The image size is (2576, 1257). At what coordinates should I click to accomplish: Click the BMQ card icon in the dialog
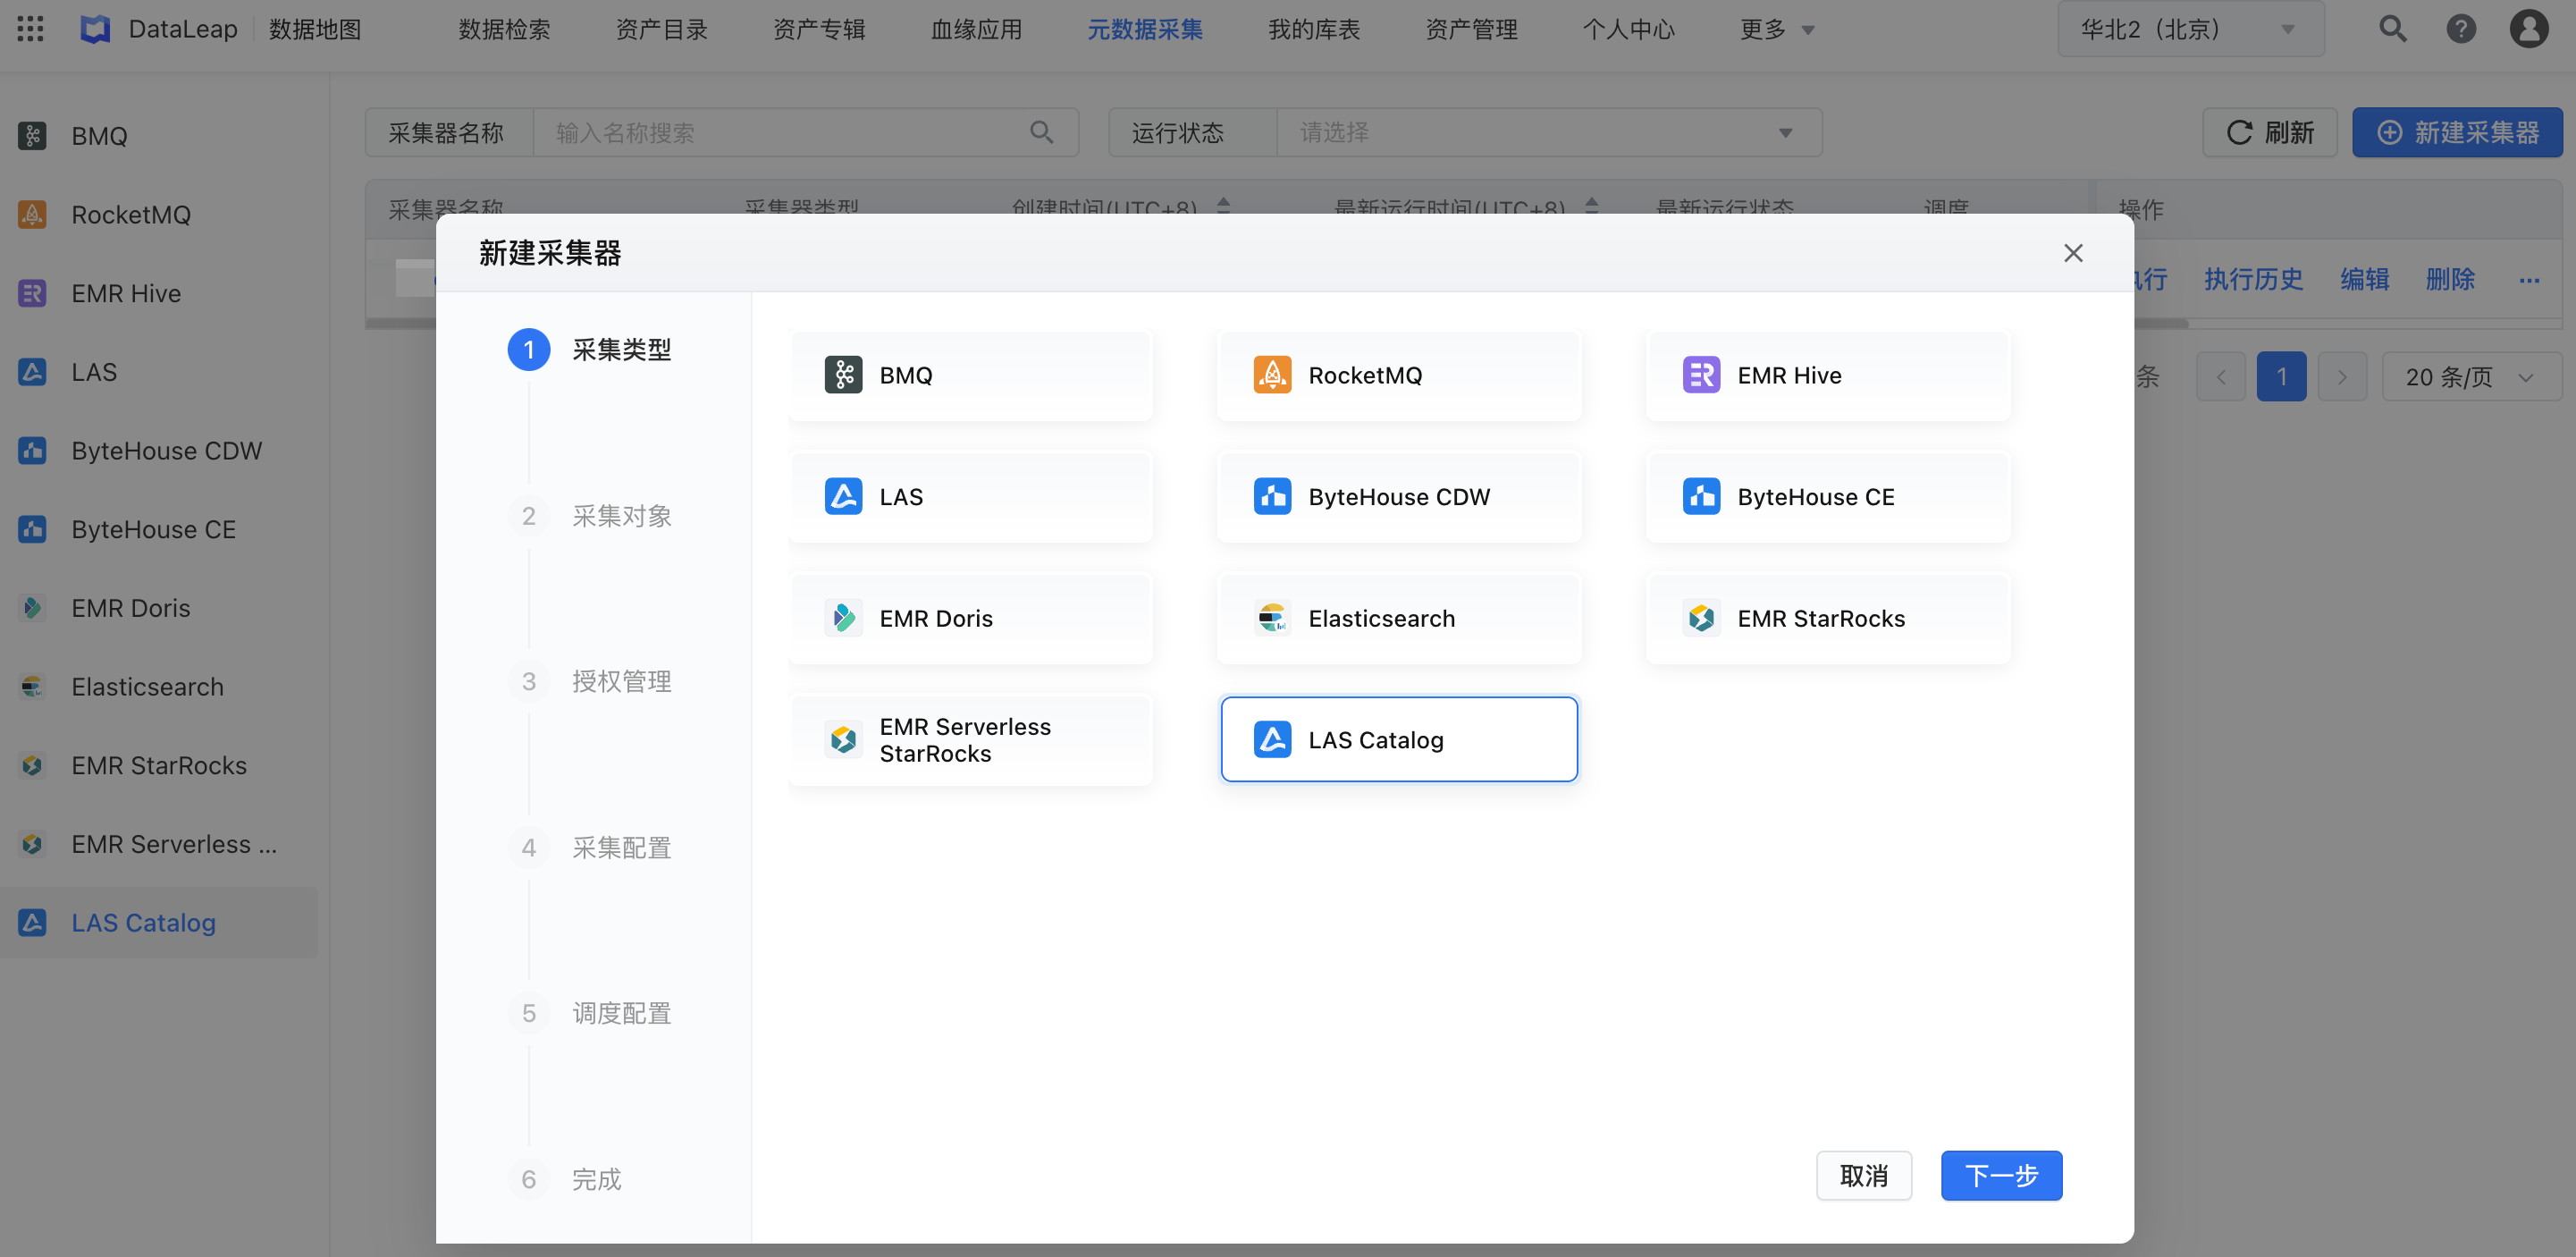pos(843,375)
